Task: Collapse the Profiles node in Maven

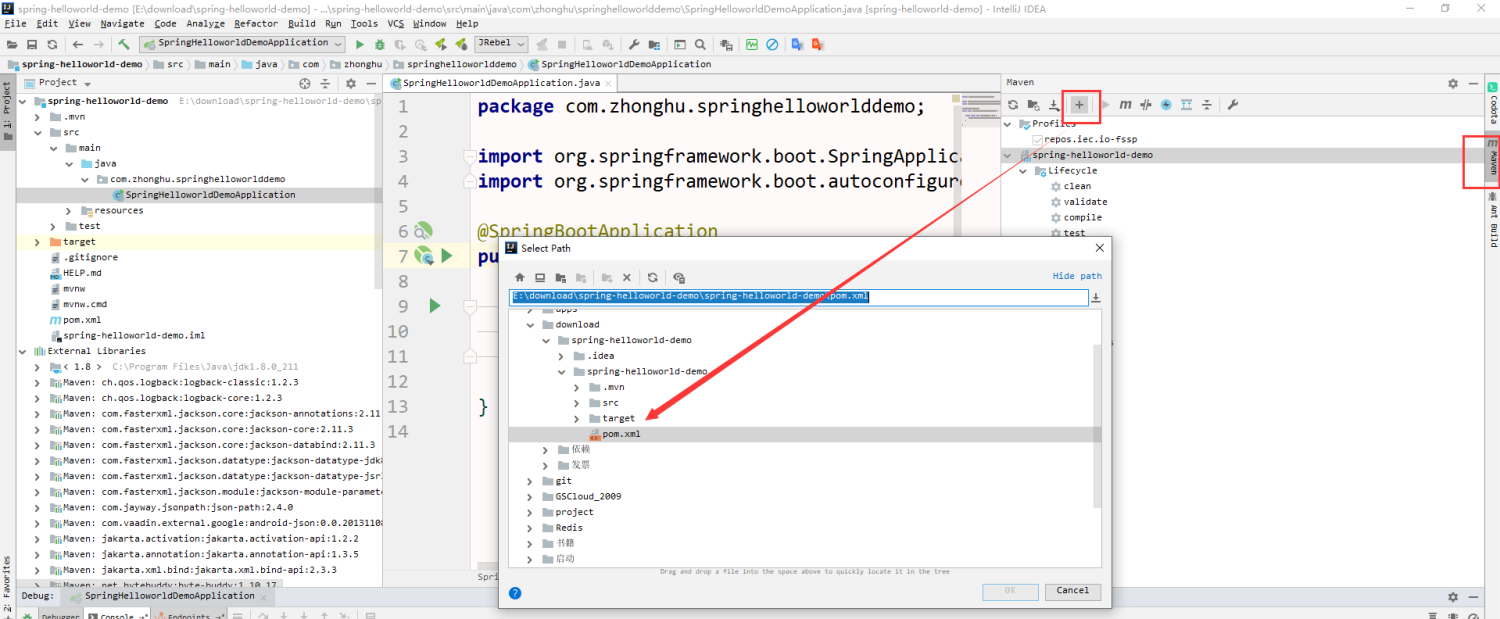Action: [x=1008, y=124]
